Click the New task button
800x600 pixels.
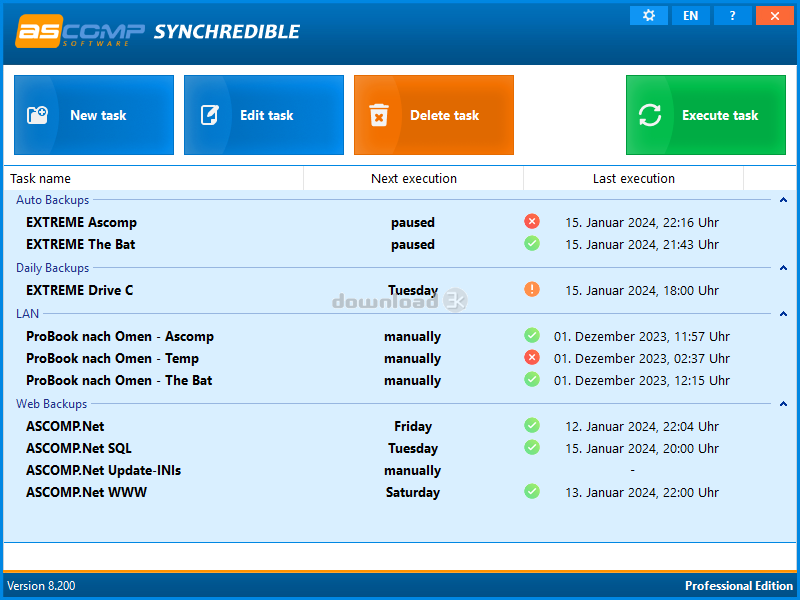tap(94, 115)
